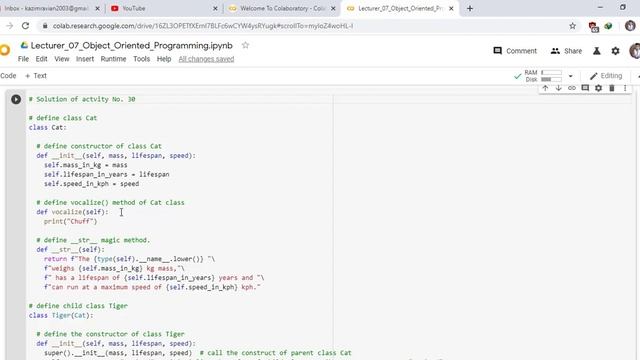Add a Code cell
Viewport: 640px width, 360px height.
pos(8,76)
